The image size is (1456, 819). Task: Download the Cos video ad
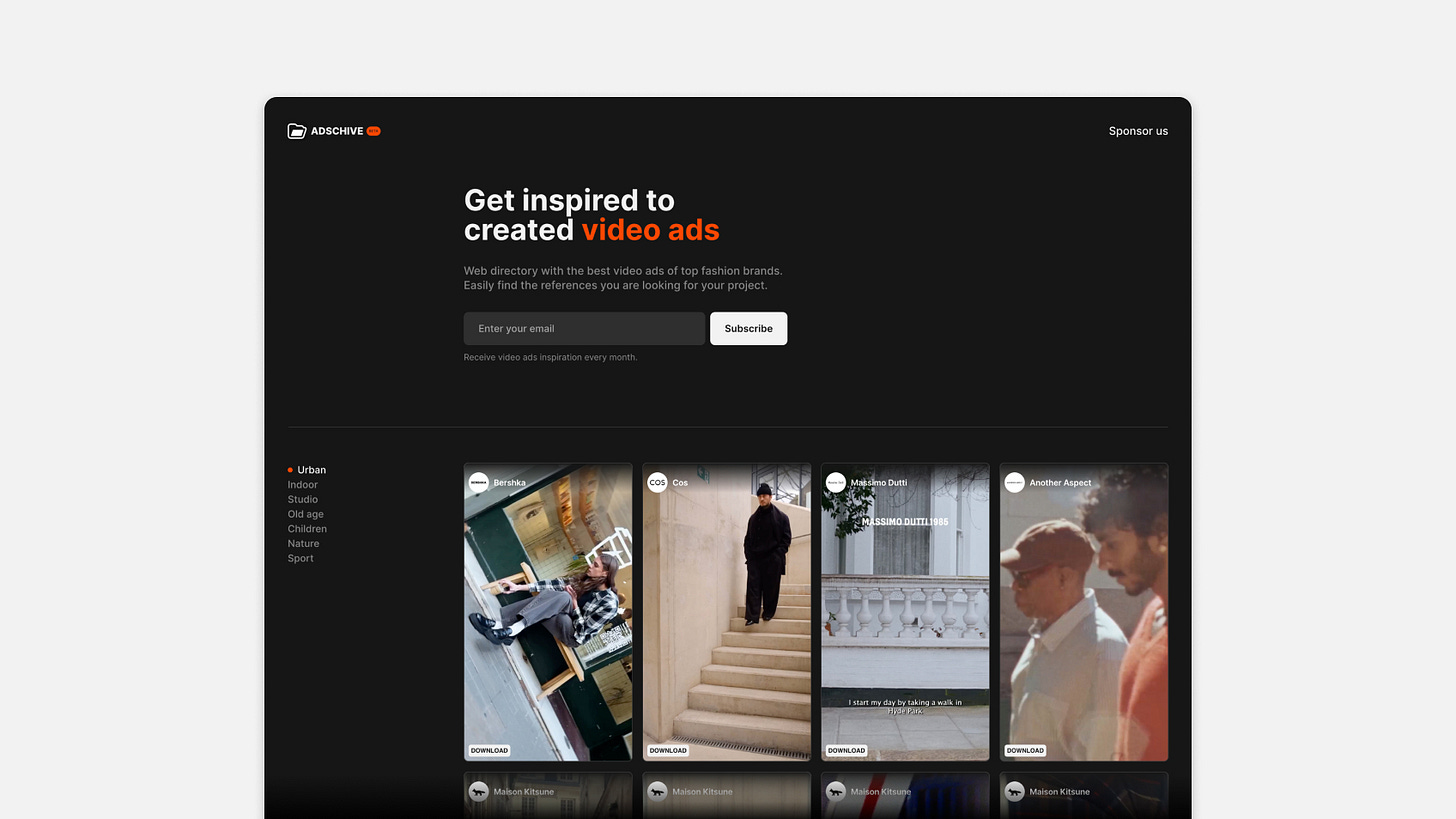[668, 750]
